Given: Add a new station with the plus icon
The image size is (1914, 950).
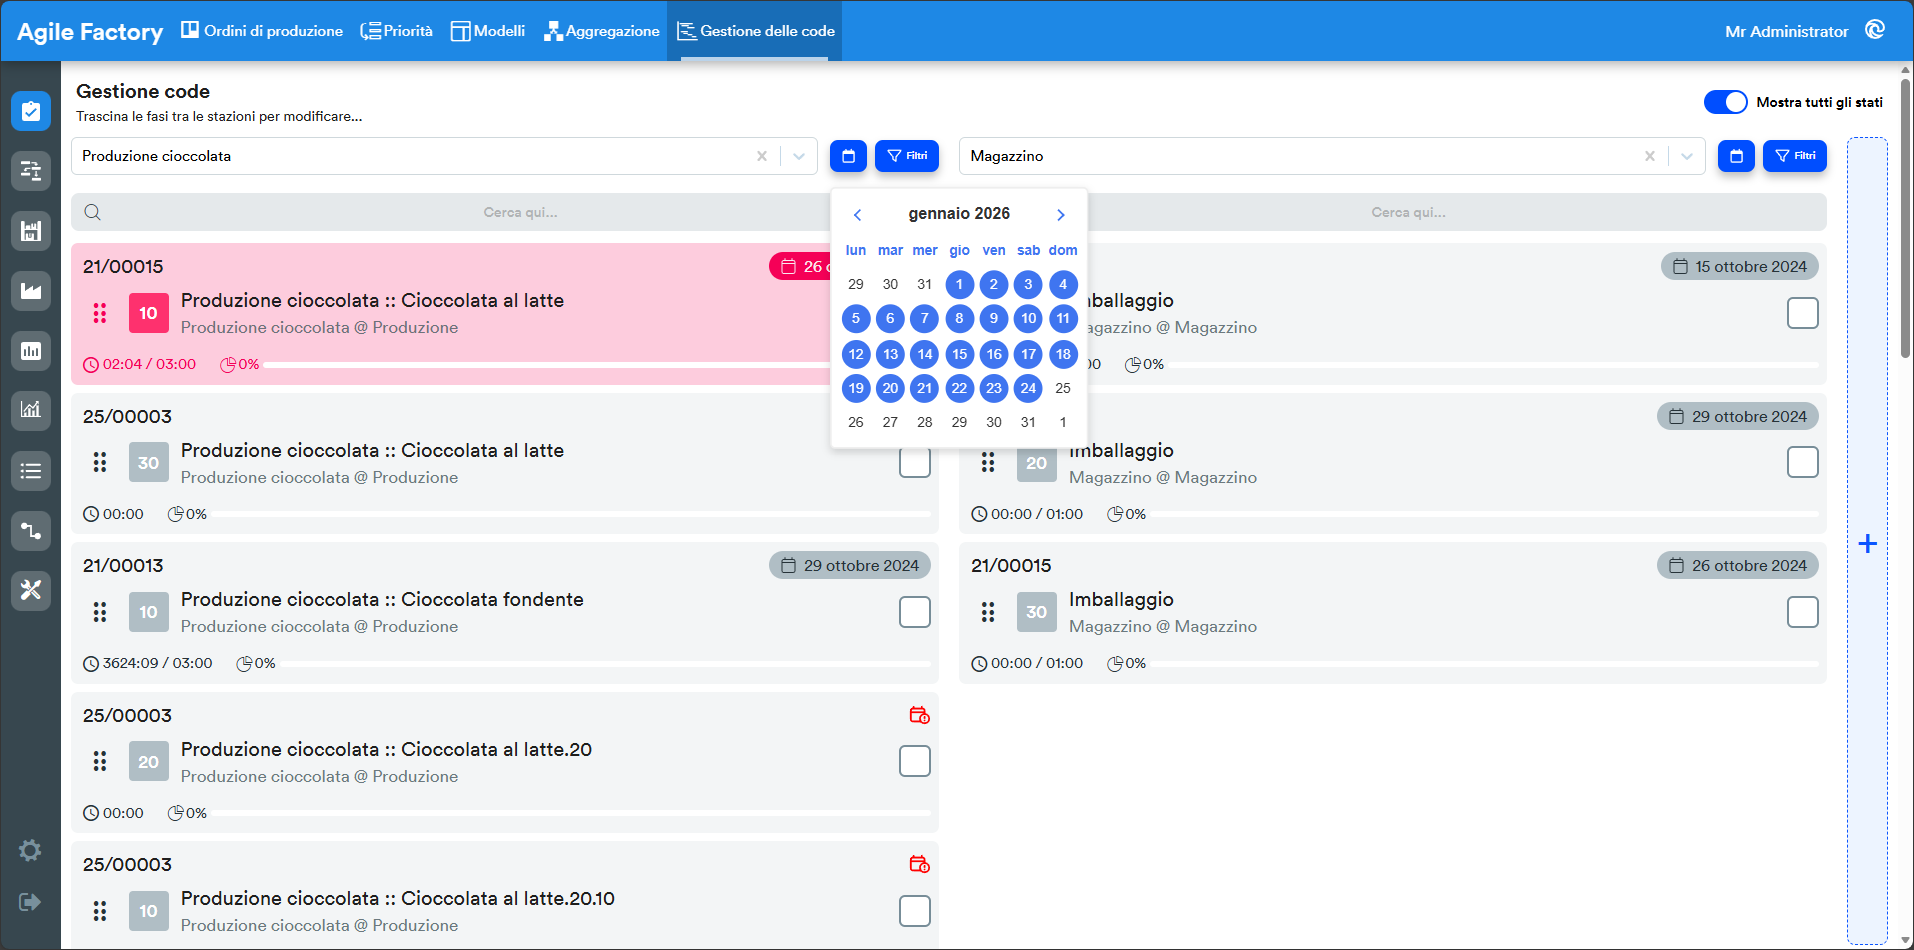Looking at the screenshot, I should [x=1867, y=544].
